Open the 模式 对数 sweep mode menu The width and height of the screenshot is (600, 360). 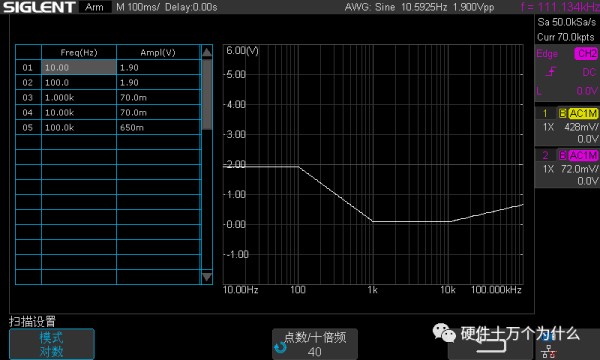[x=52, y=344]
